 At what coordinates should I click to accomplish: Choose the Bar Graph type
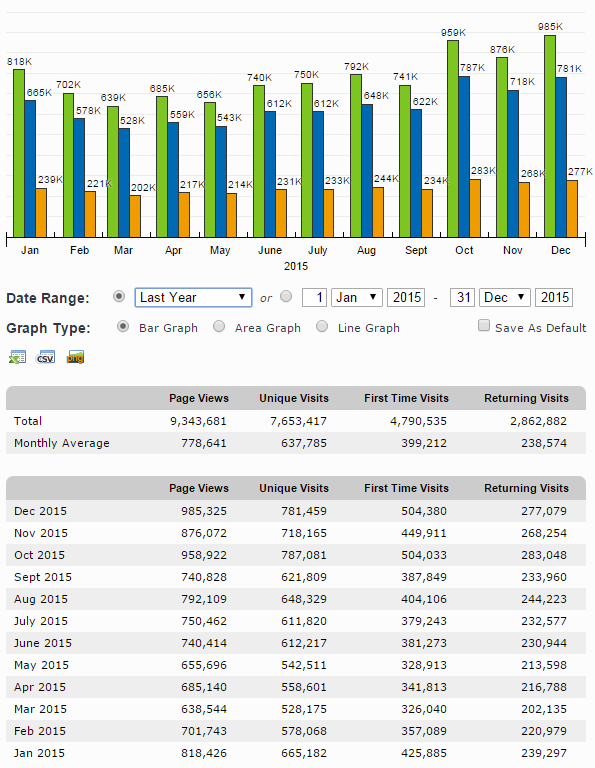(x=122, y=326)
